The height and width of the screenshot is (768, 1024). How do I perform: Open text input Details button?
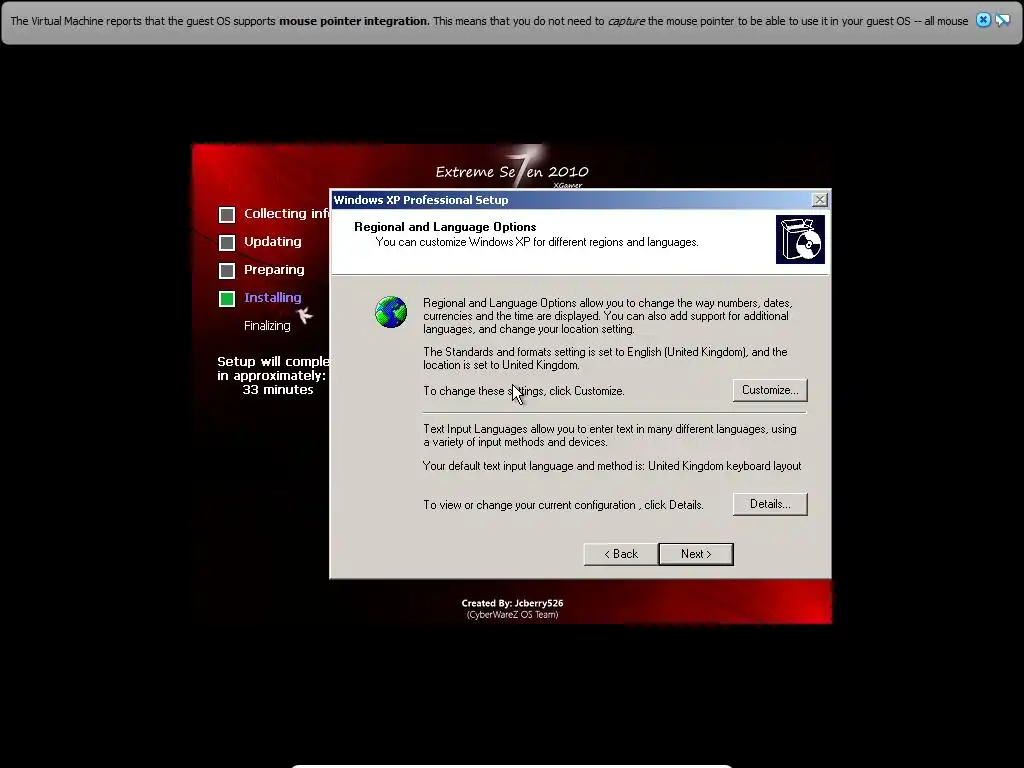coord(770,504)
